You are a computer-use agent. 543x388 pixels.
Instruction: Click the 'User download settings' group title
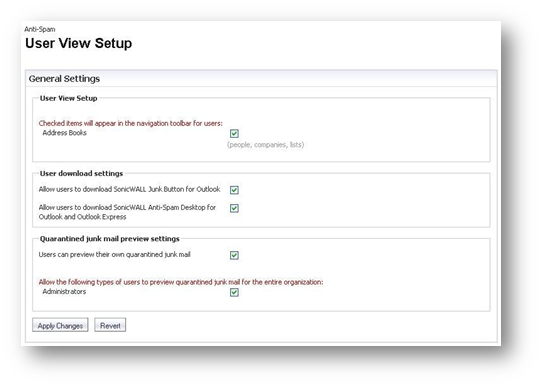point(81,173)
